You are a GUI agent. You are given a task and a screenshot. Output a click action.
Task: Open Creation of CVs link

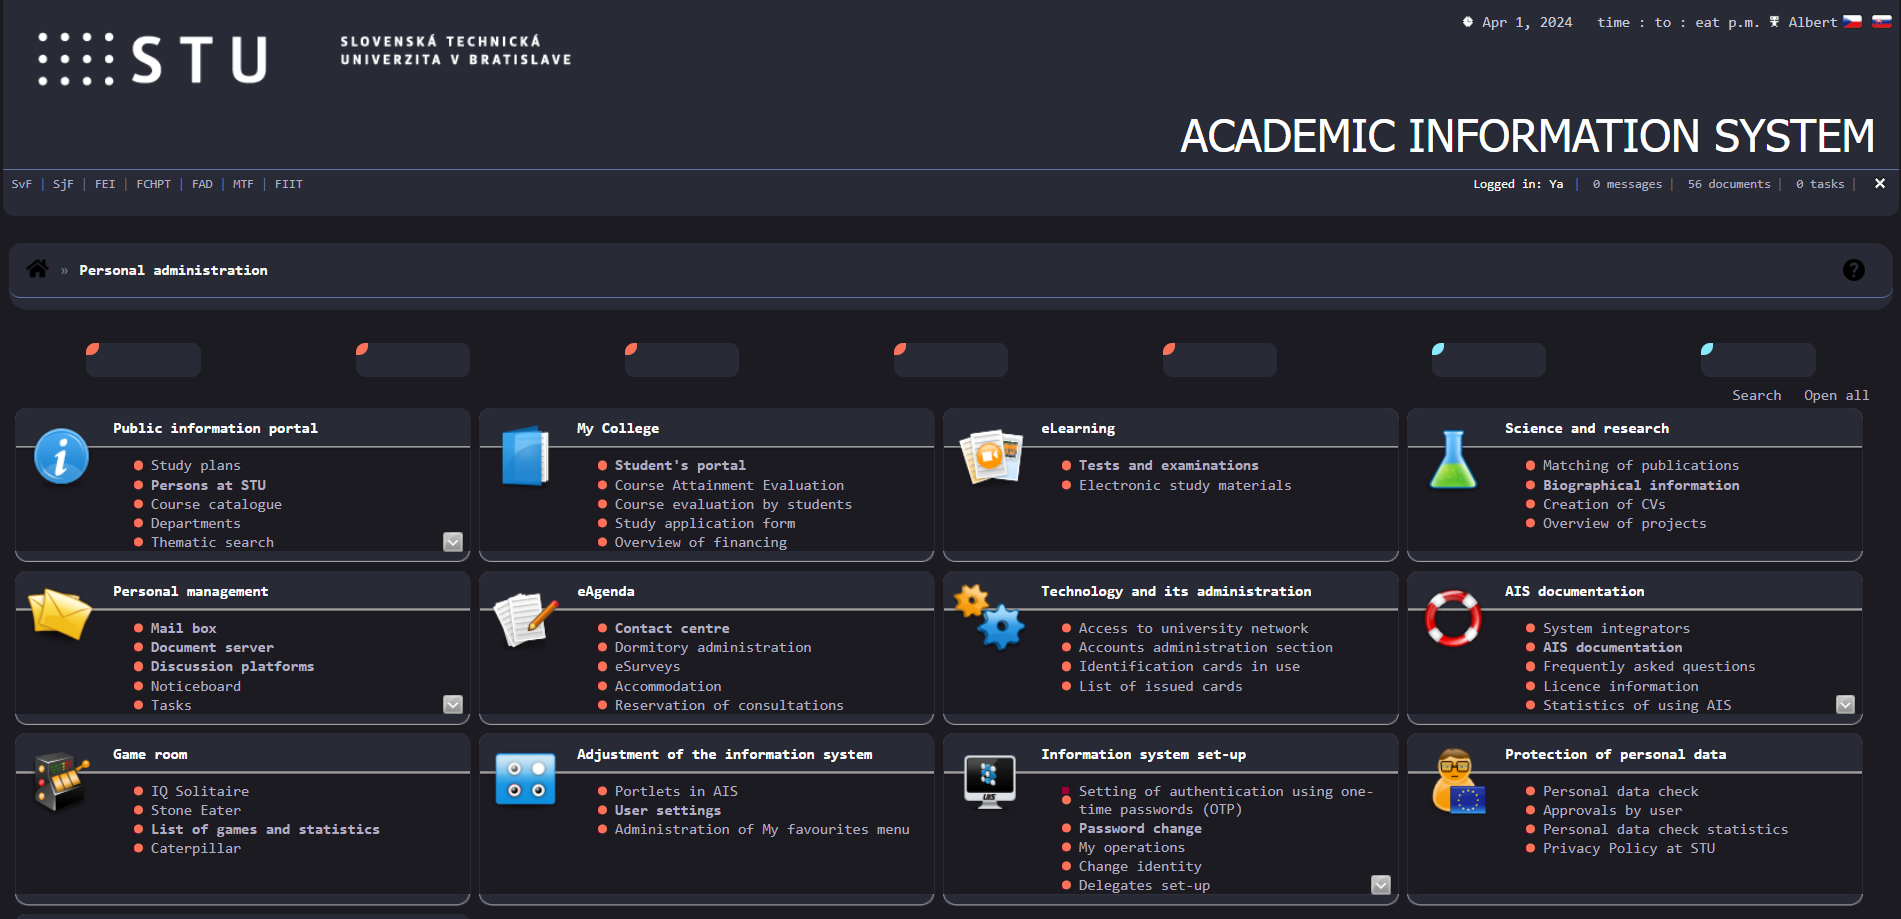(x=1604, y=504)
